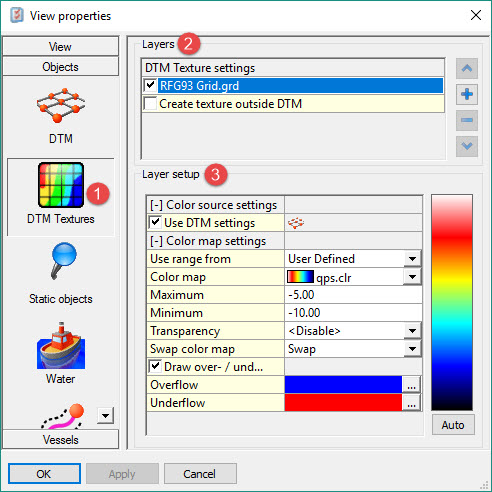Toggle Use DTM settings checkbox
Screen dimensions: 492x492
[155, 222]
